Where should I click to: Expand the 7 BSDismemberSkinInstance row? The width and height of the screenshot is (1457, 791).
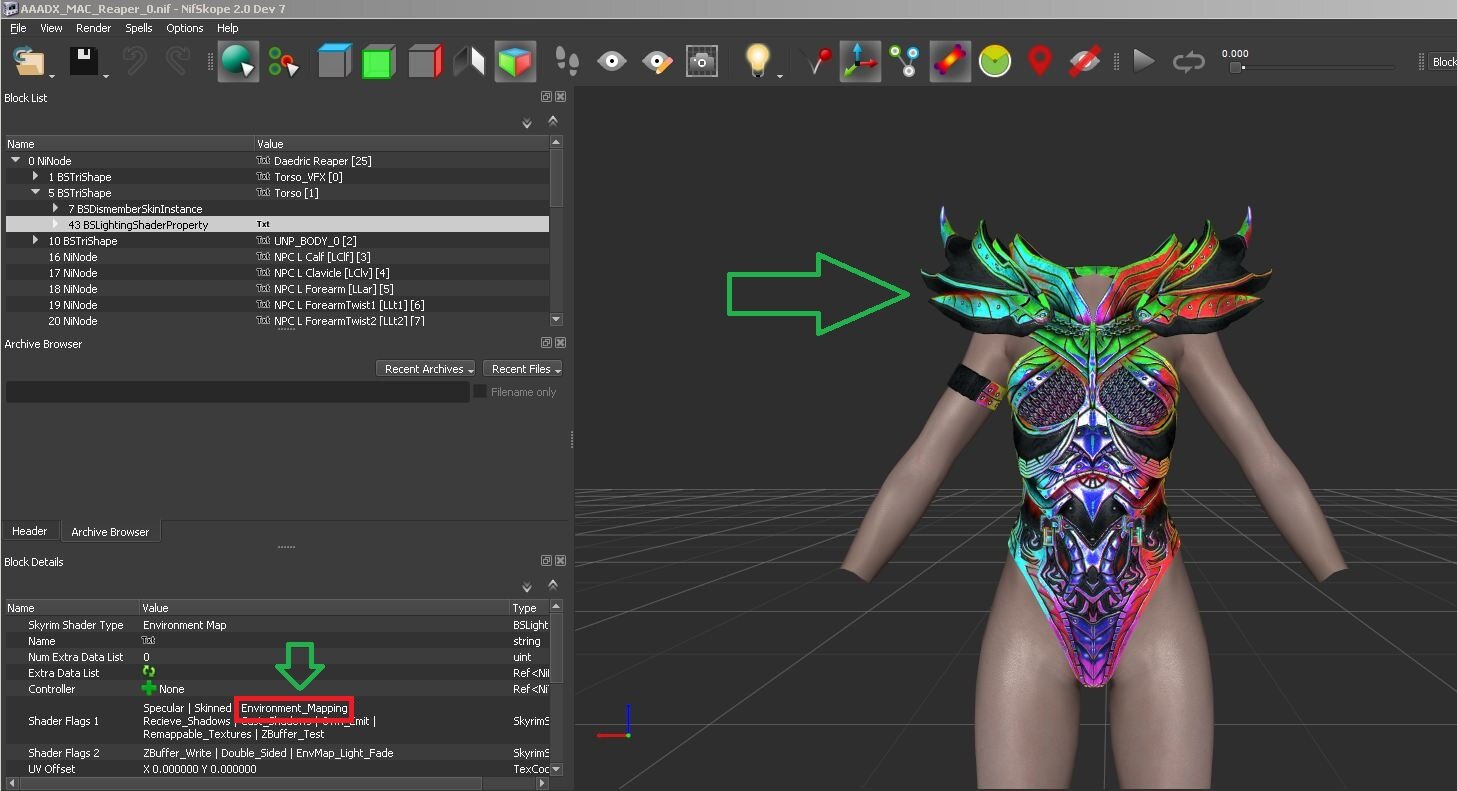pos(56,208)
